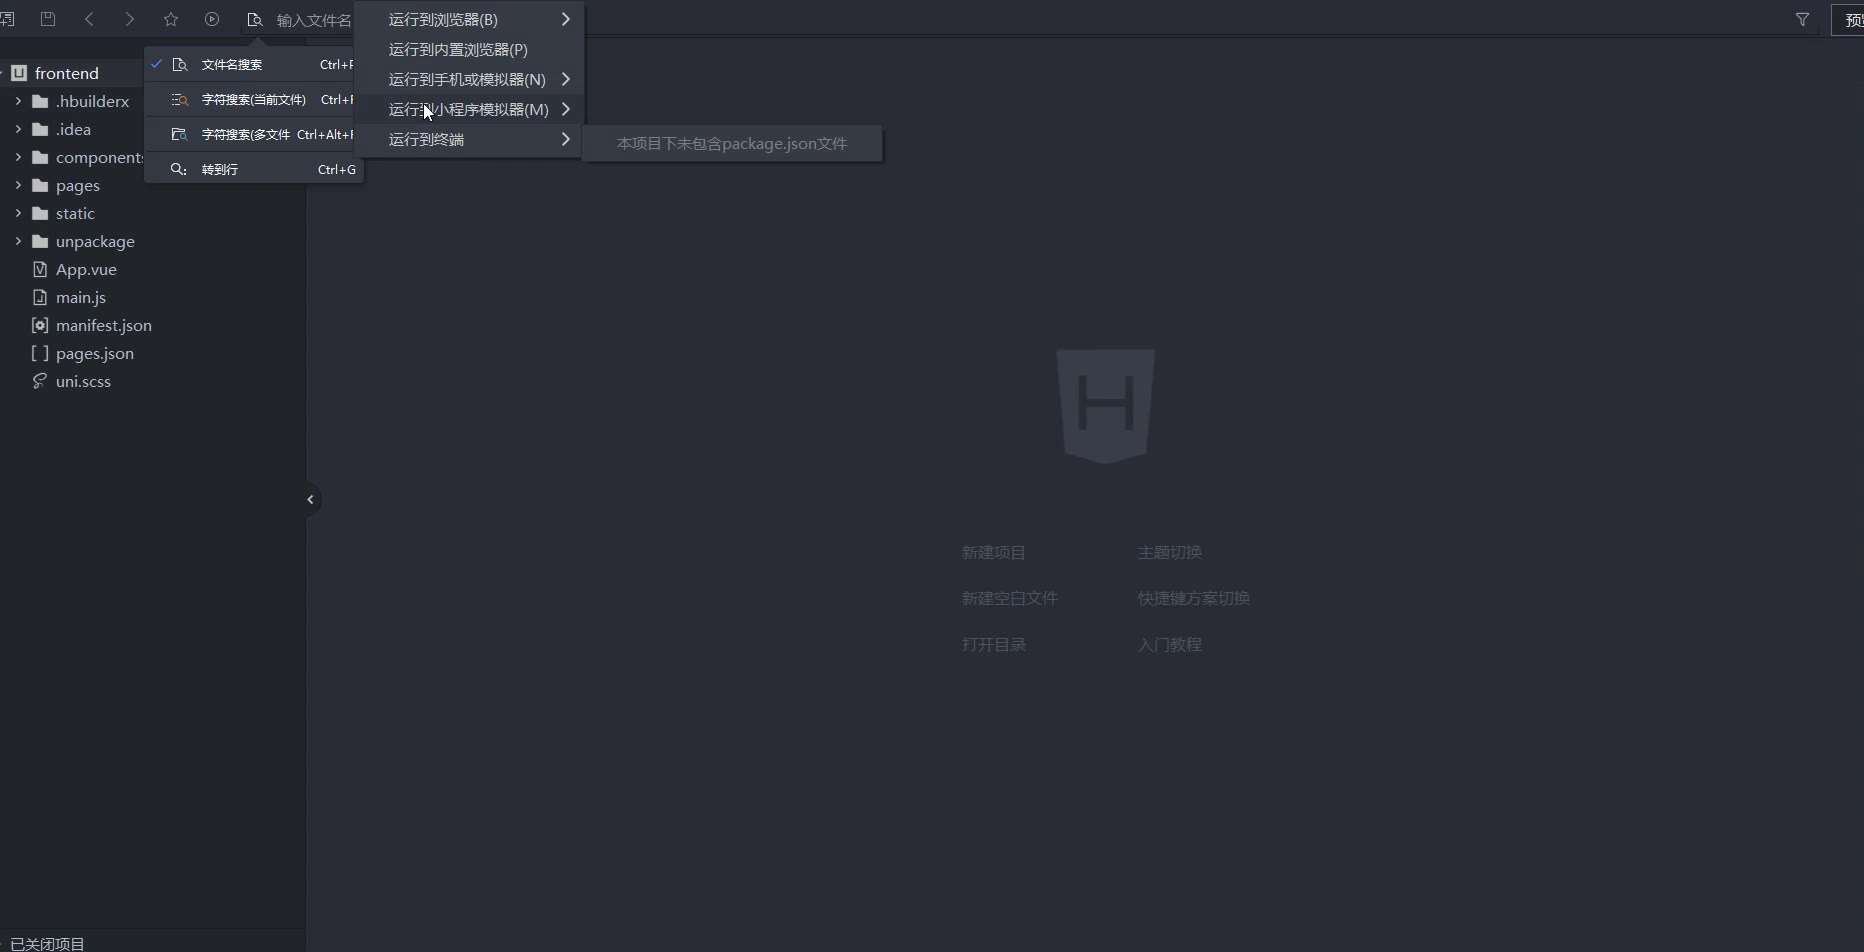Select 运行到终端 menu entry
The width and height of the screenshot is (1864, 952).
point(469,139)
